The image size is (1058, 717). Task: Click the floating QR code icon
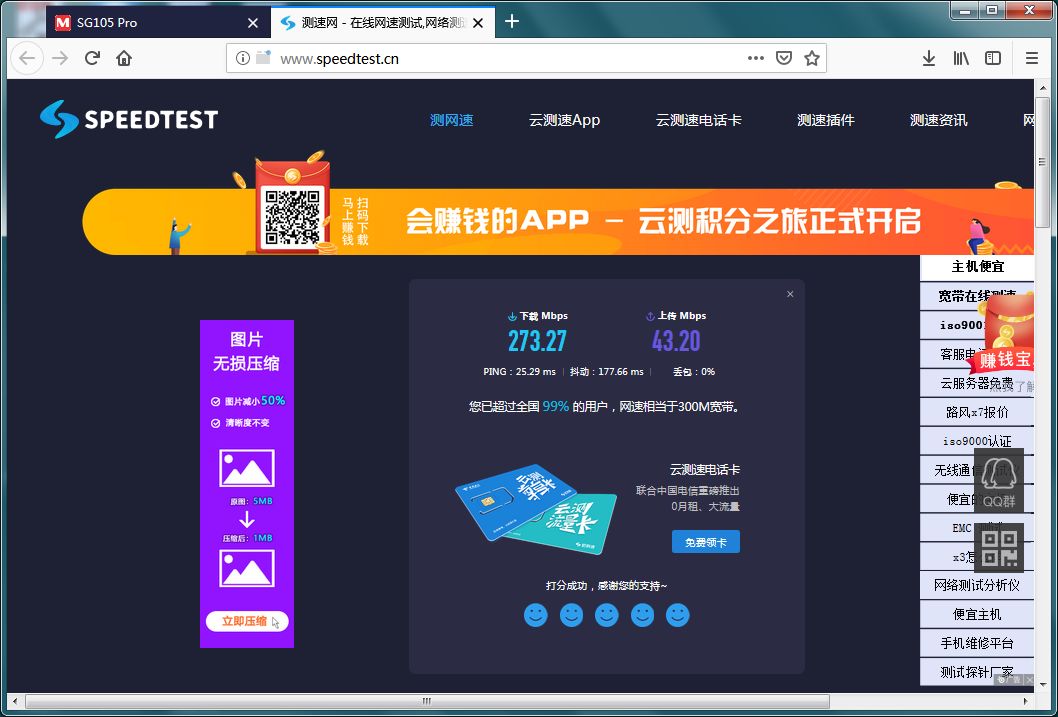pos(999,548)
